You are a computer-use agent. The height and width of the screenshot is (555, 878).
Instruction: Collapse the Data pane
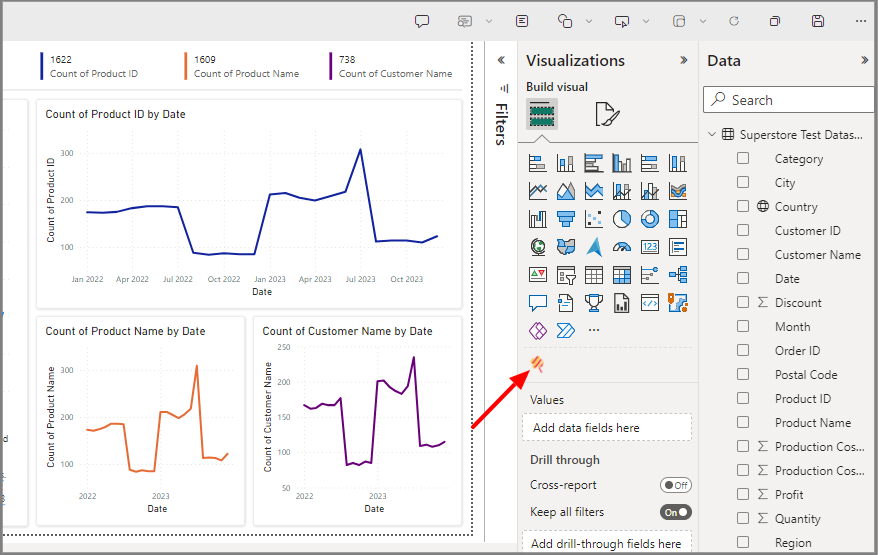(x=865, y=60)
